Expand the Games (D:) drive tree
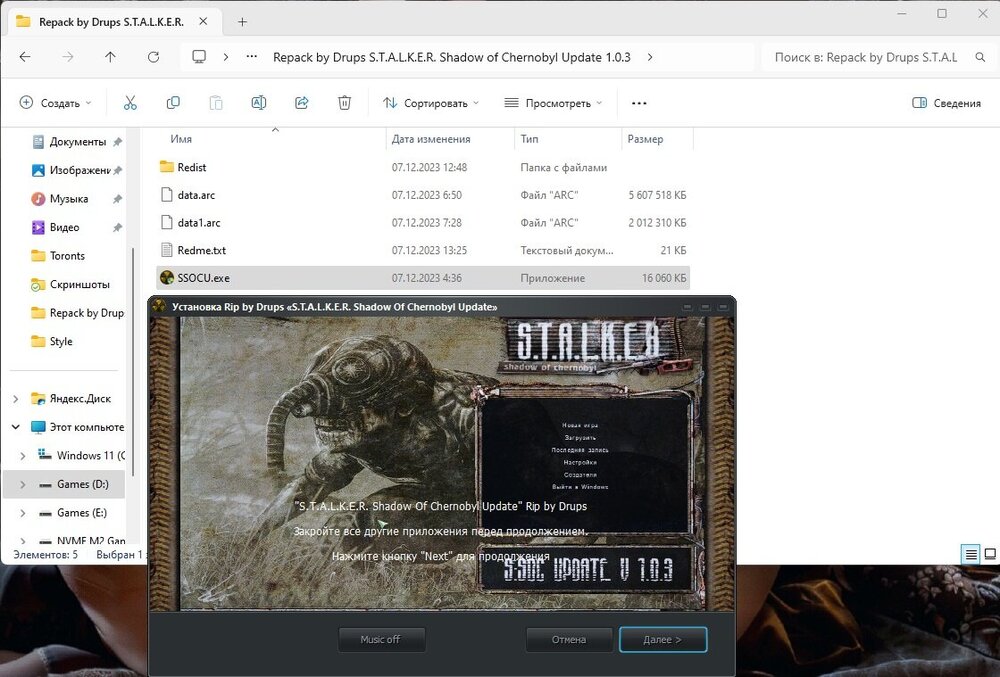 tap(23, 484)
